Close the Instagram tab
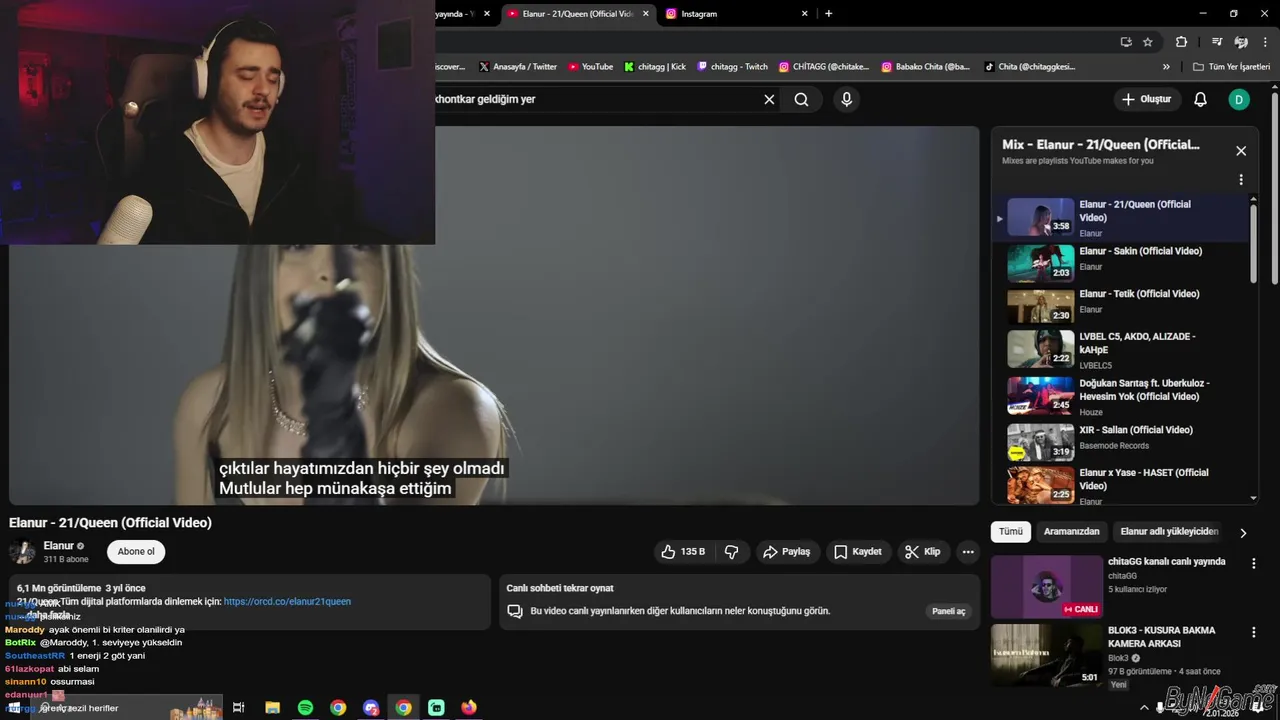This screenshot has height=720, width=1280. [805, 14]
